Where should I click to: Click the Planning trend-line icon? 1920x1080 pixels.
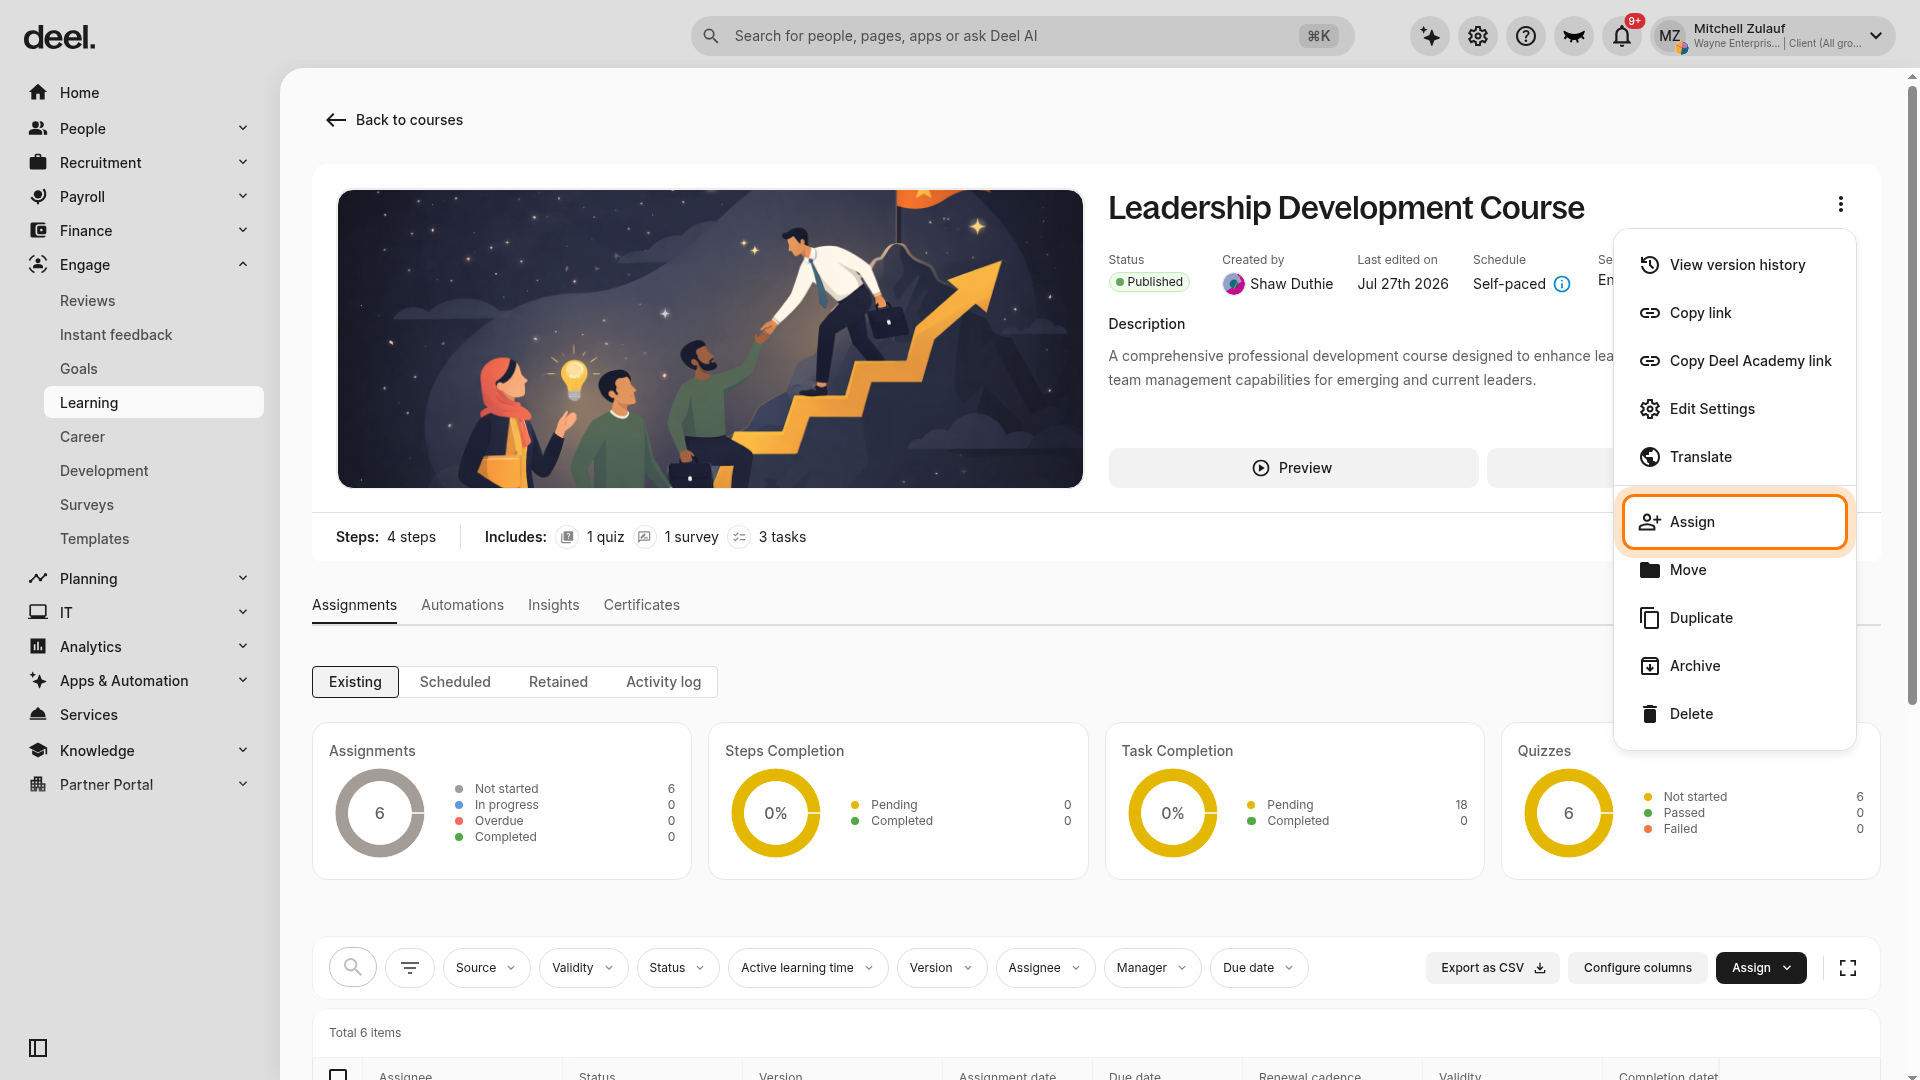[x=38, y=578]
